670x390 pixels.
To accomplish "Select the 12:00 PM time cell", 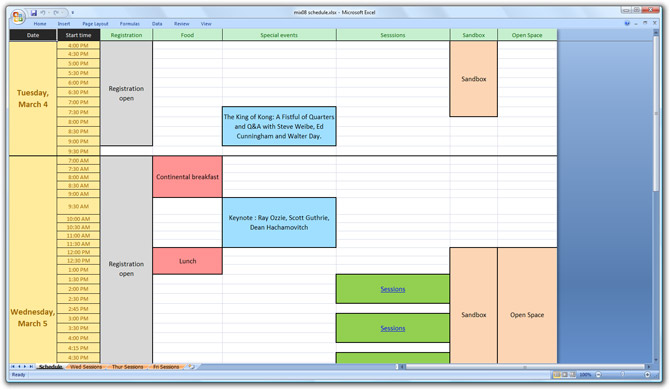I will (x=78, y=252).
